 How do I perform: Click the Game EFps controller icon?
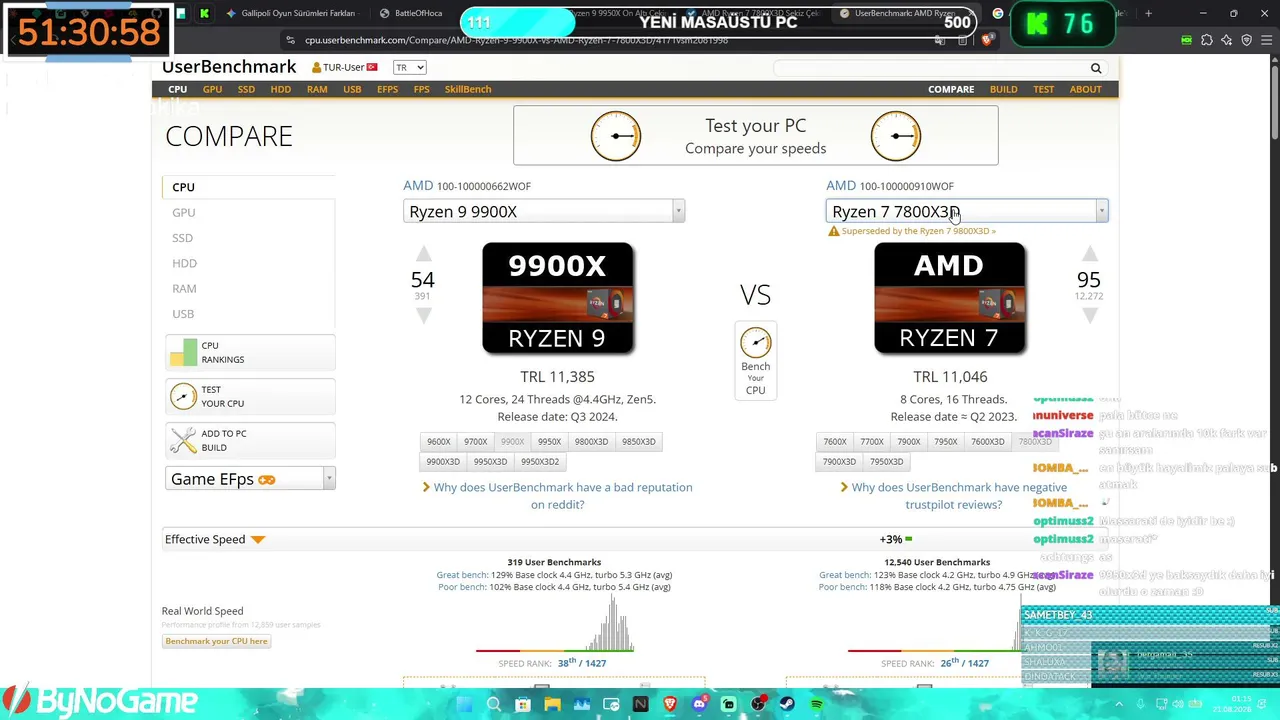click(x=266, y=480)
